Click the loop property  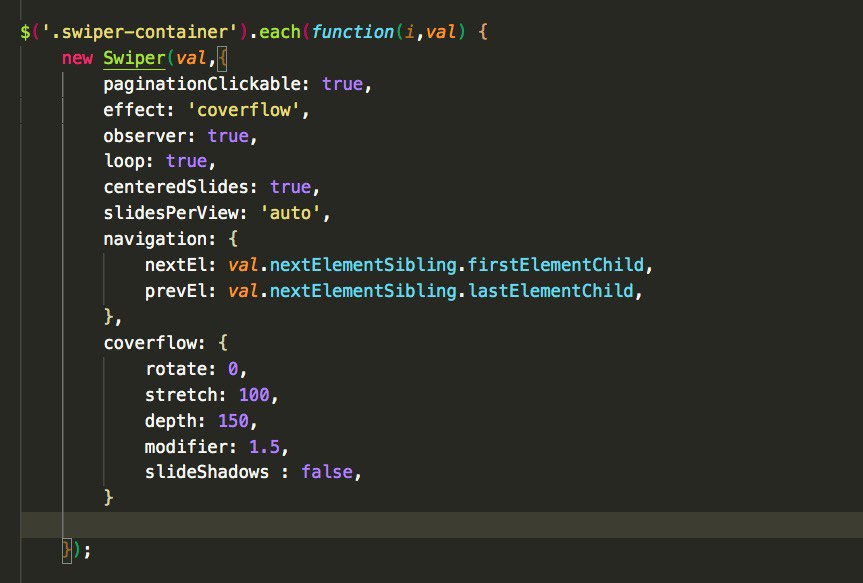click(124, 161)
